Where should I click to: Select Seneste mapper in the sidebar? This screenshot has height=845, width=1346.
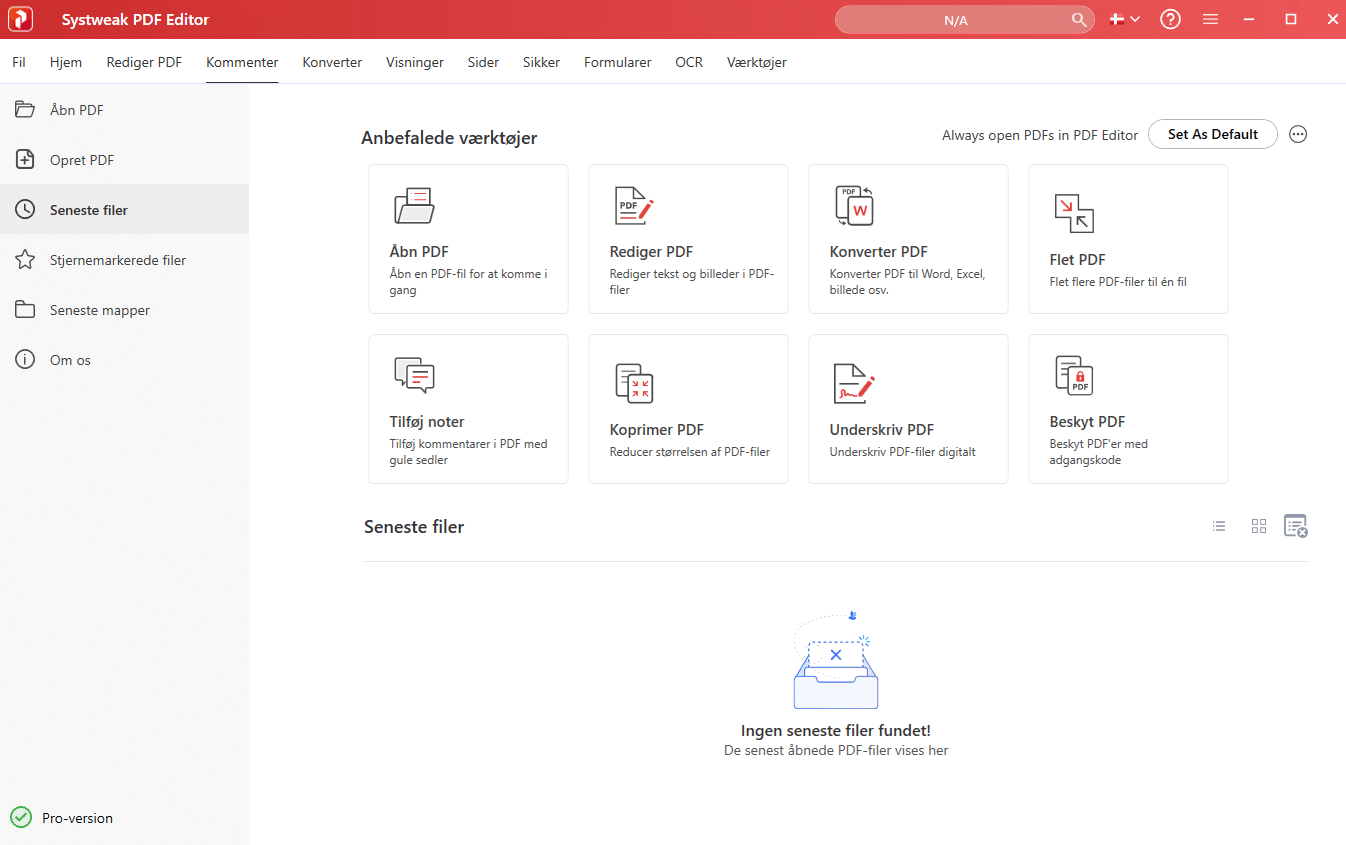124,310
